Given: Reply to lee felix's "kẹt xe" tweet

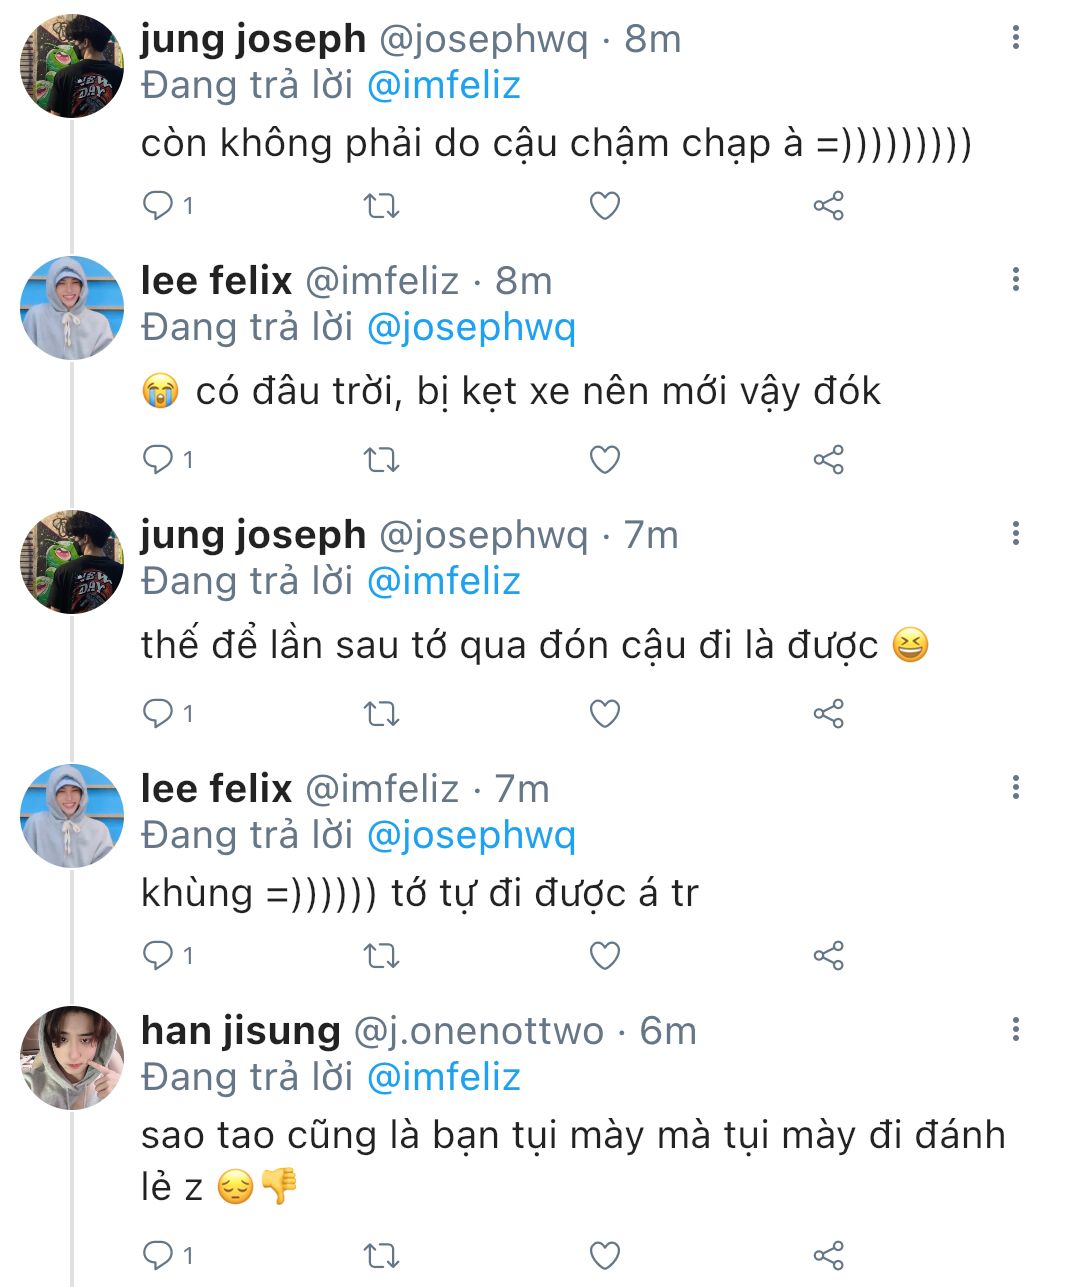Looking at the screenshot, I should [x=158, y=460].
